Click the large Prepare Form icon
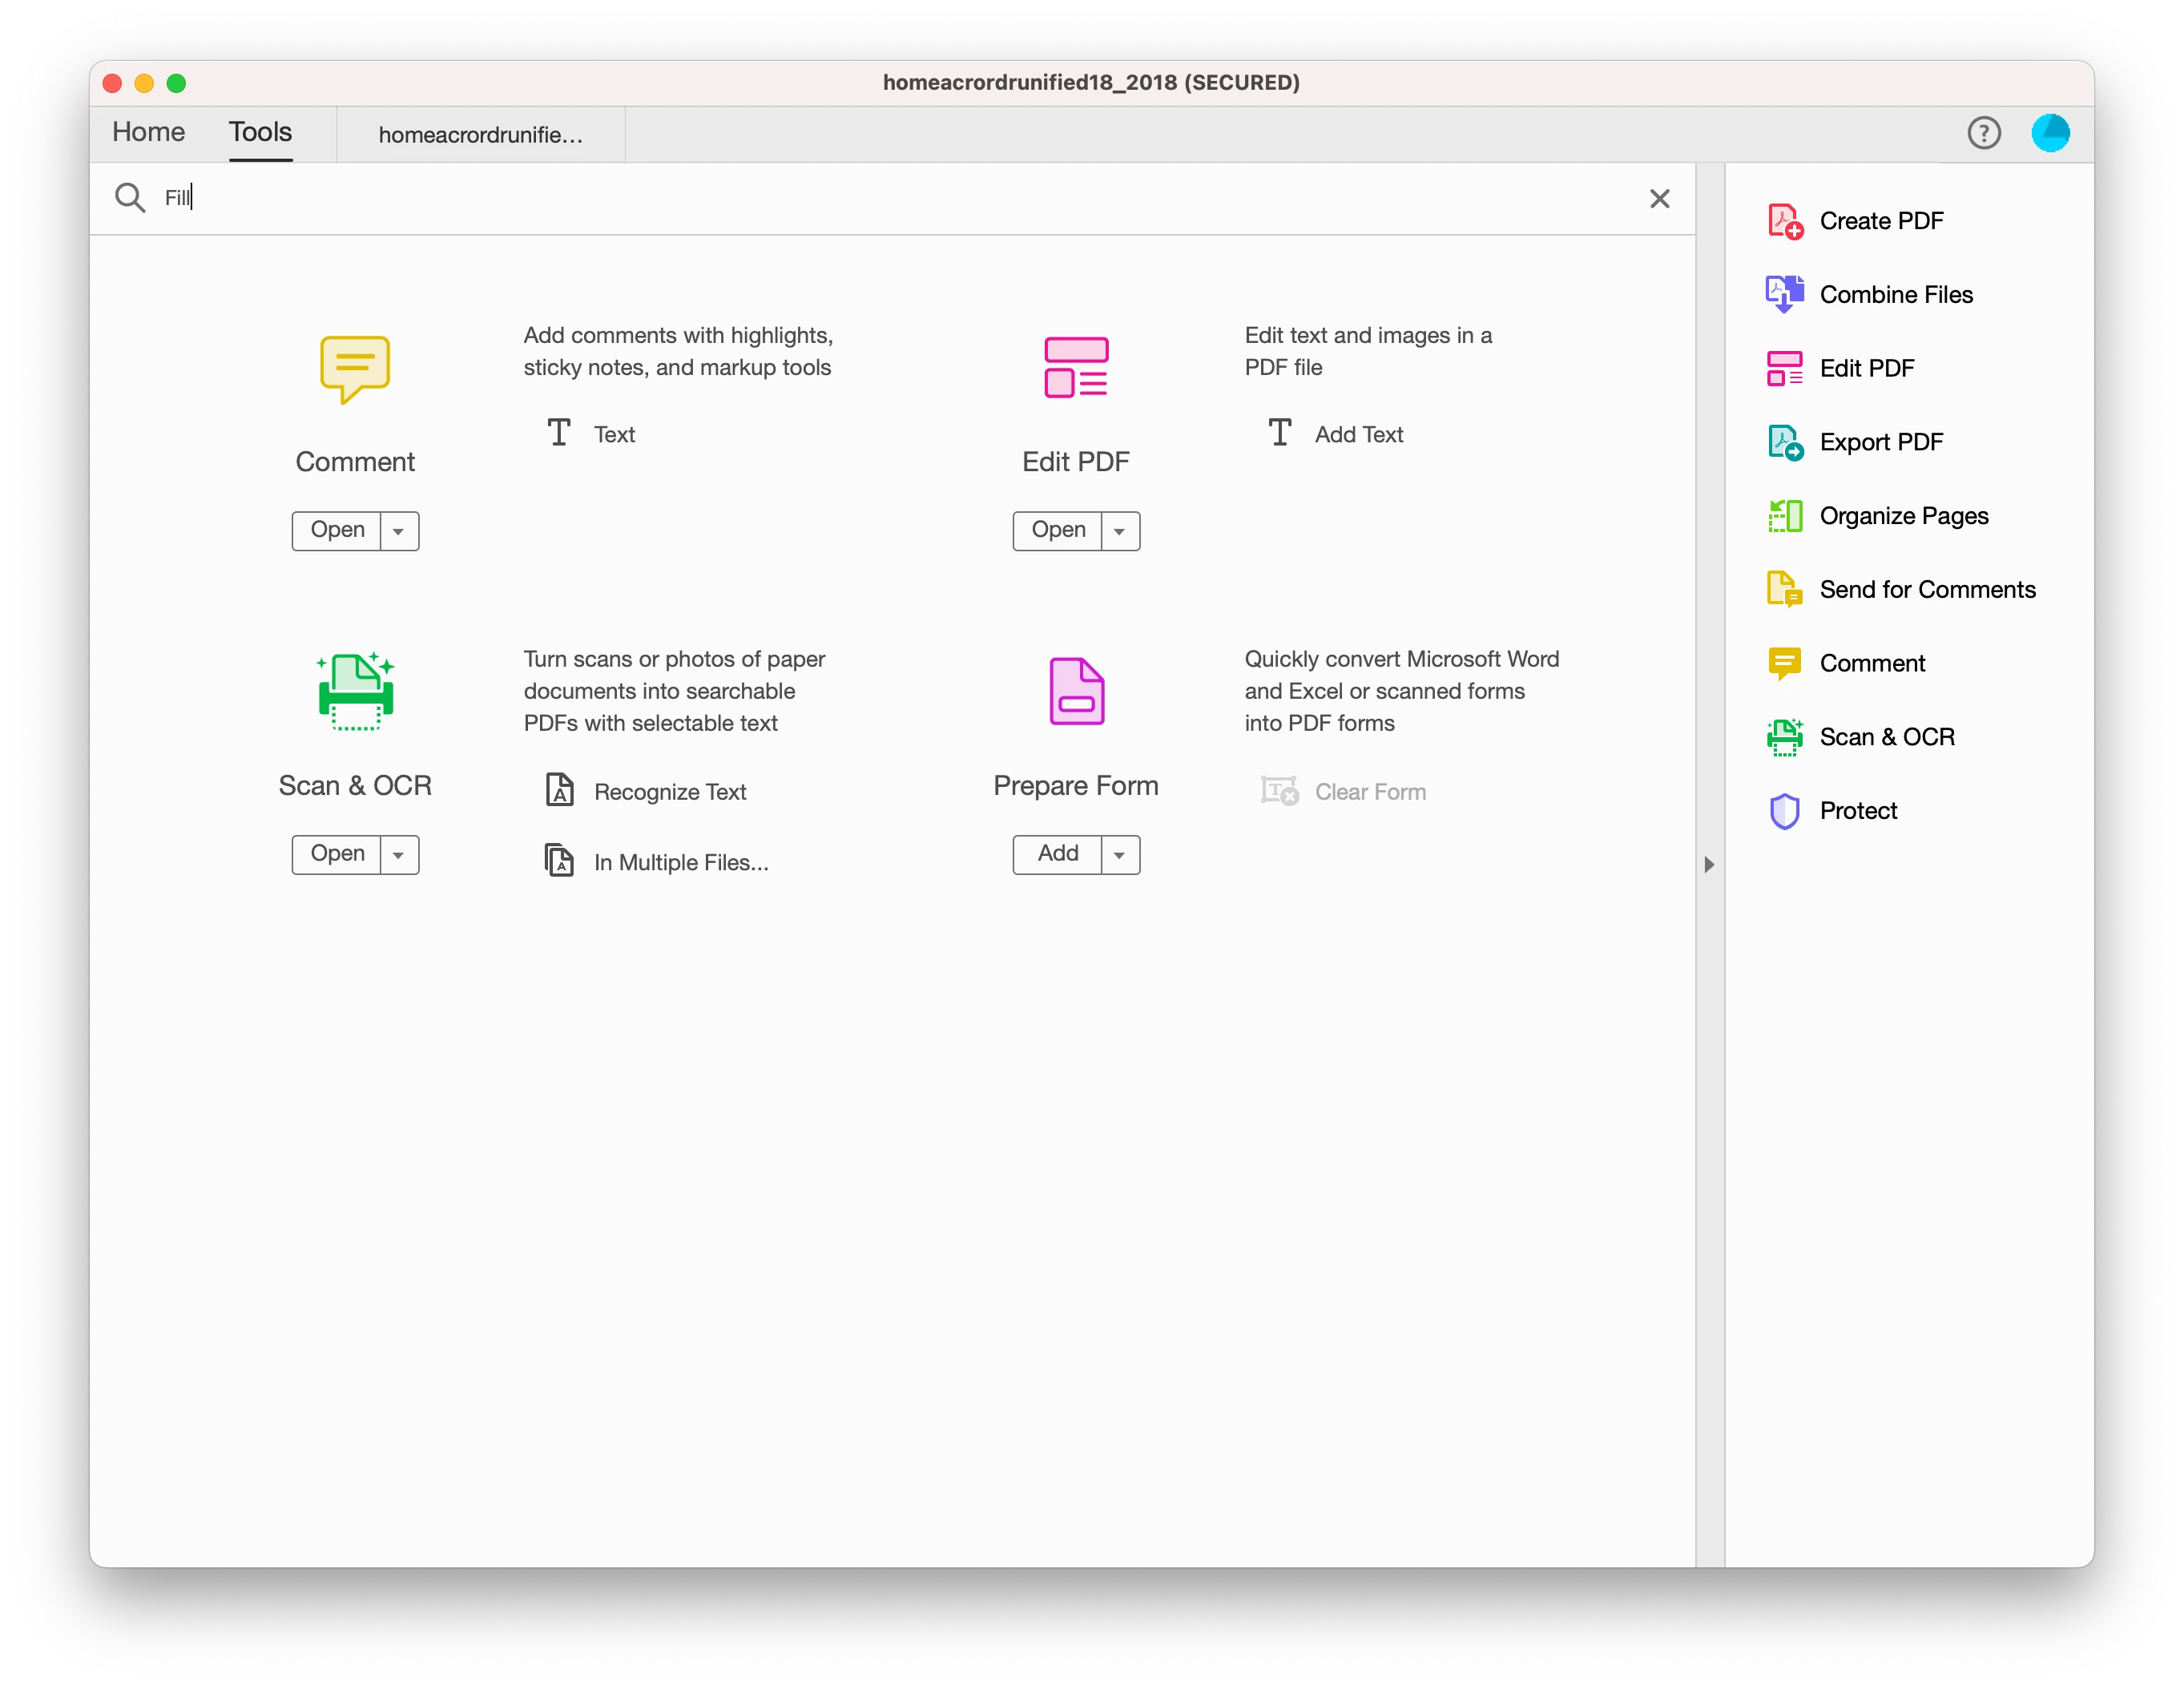This screenshot has height=1686, width=2184. [1076, 691]
